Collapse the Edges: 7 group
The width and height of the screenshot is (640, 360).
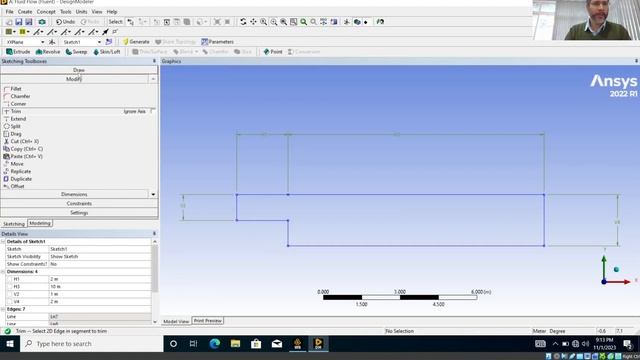3,309
